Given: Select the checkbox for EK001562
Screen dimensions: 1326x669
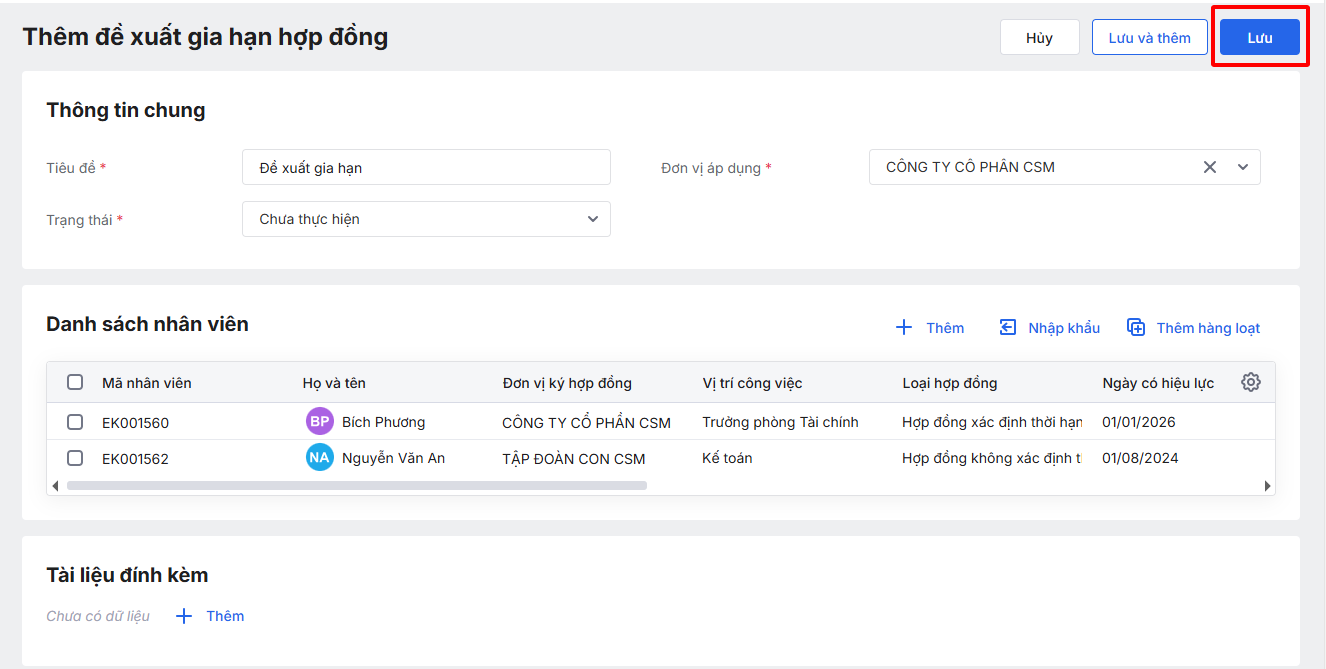Looking at the screenshot, I should tap(75, 458).
